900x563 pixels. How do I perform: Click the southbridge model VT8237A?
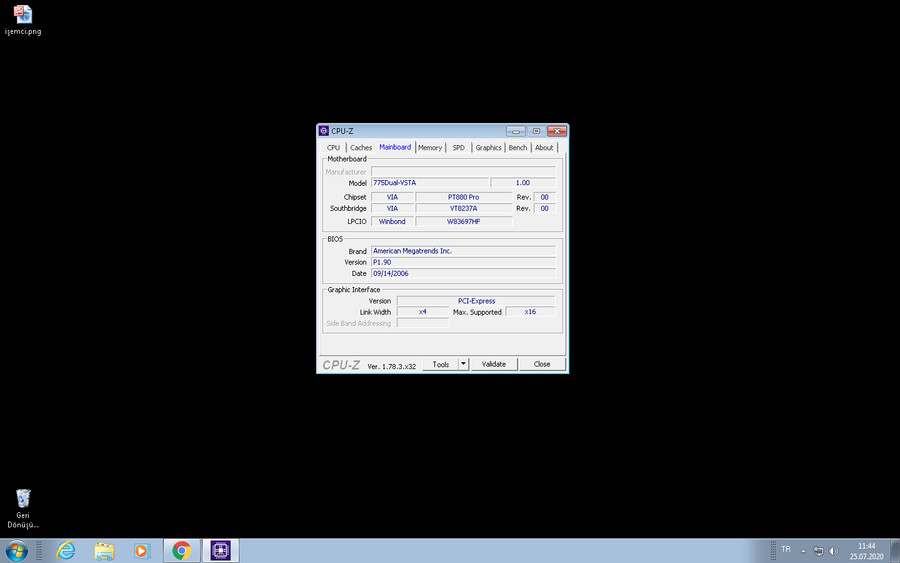pyautogui.click(x=464, y=208)
